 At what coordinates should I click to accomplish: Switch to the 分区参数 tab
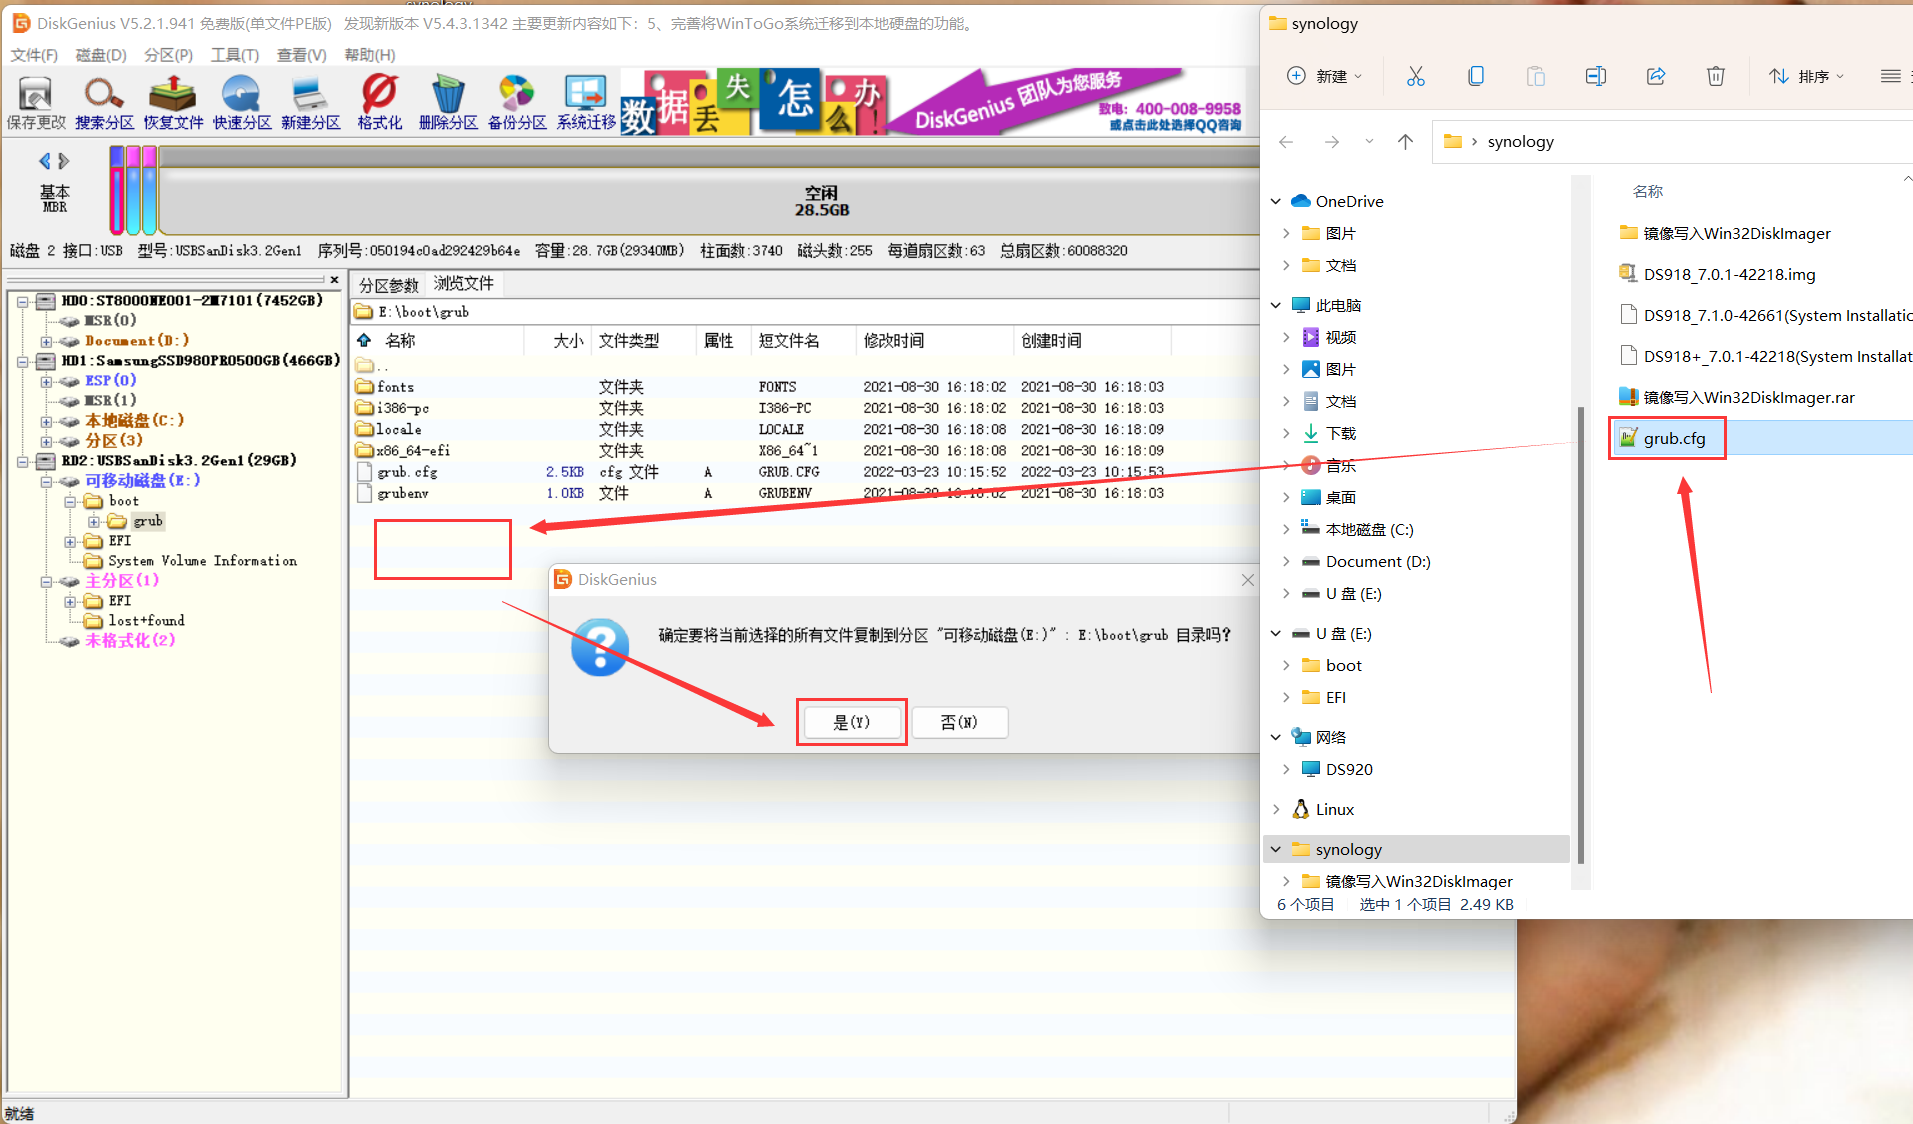pyautogui.click(x=388, y=285)
